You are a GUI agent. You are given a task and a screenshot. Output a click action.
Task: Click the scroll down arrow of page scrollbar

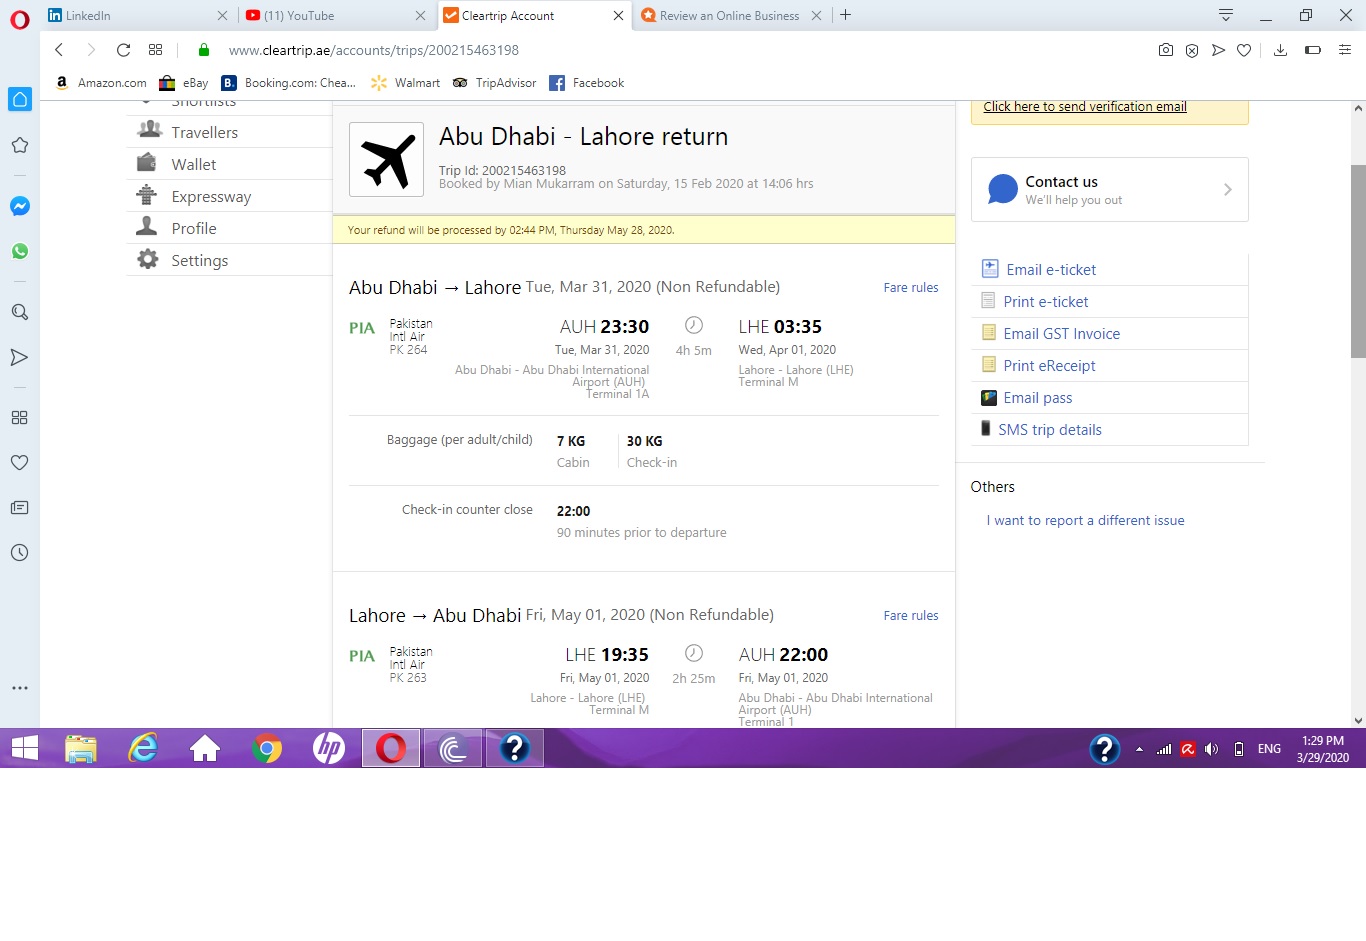point(1358,720)
